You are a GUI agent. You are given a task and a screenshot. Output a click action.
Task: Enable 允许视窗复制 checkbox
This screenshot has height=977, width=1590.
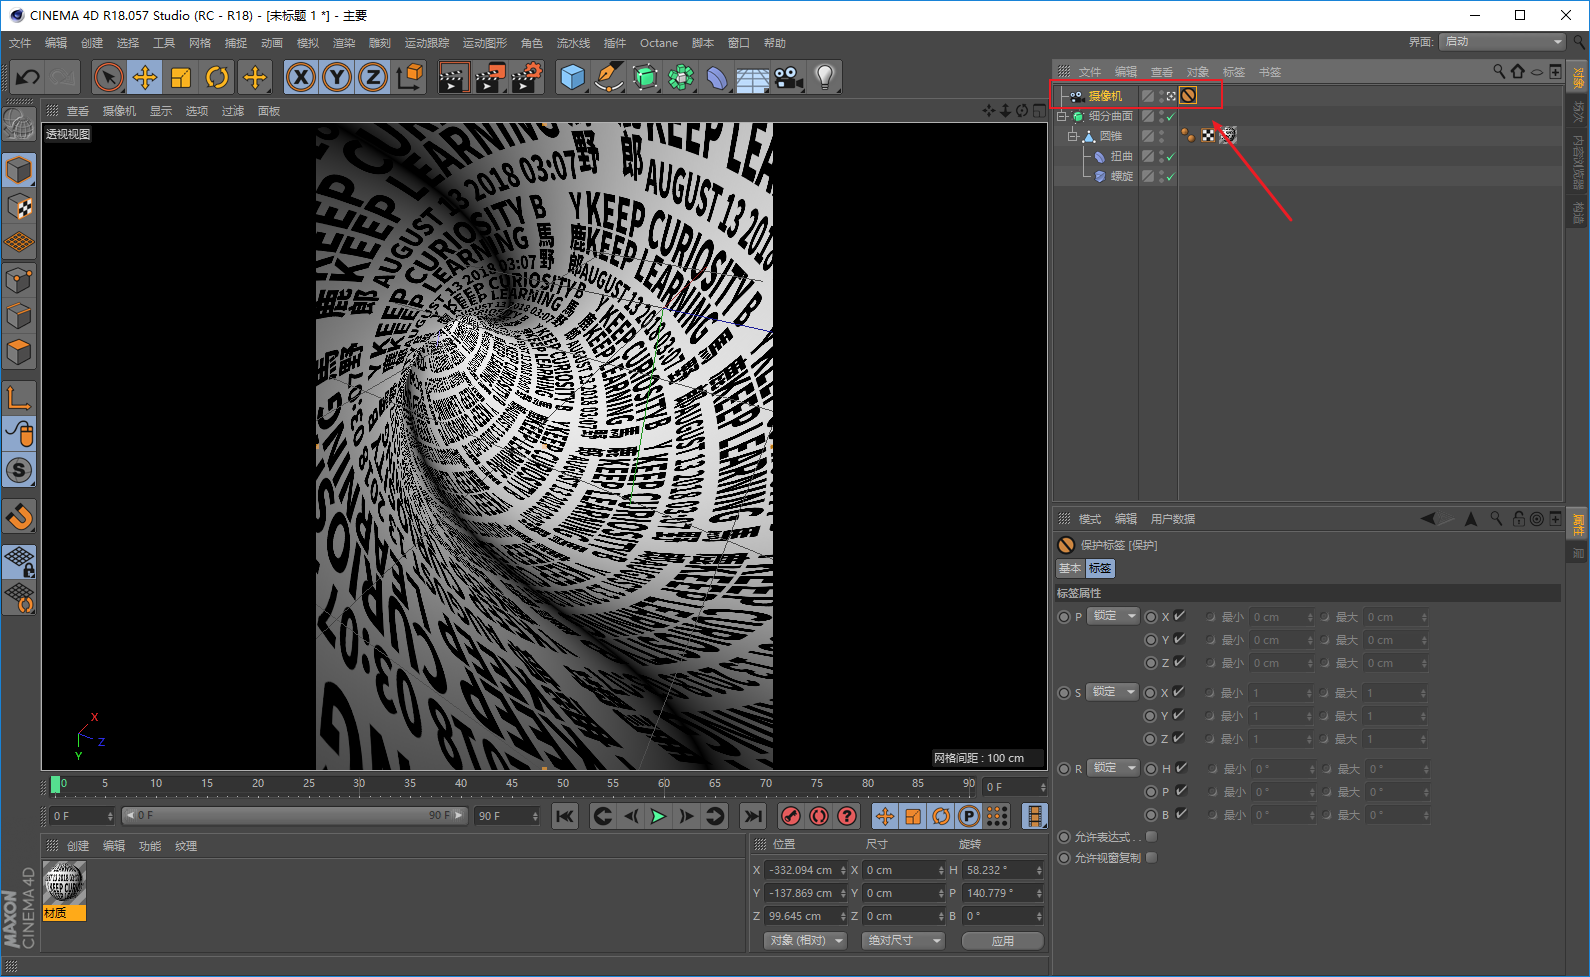click(1151, 858)
